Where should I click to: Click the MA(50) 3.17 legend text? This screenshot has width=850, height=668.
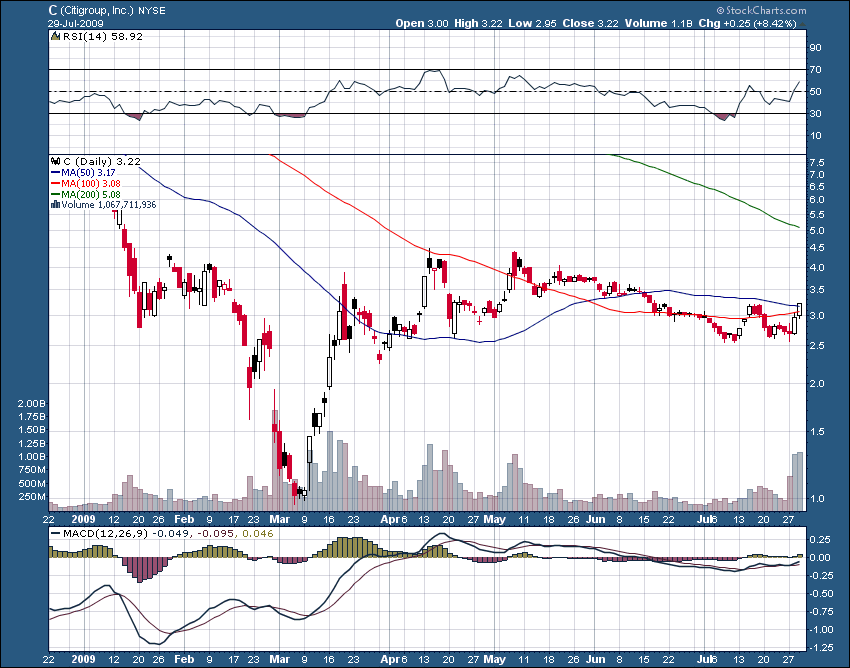point(88,172)
